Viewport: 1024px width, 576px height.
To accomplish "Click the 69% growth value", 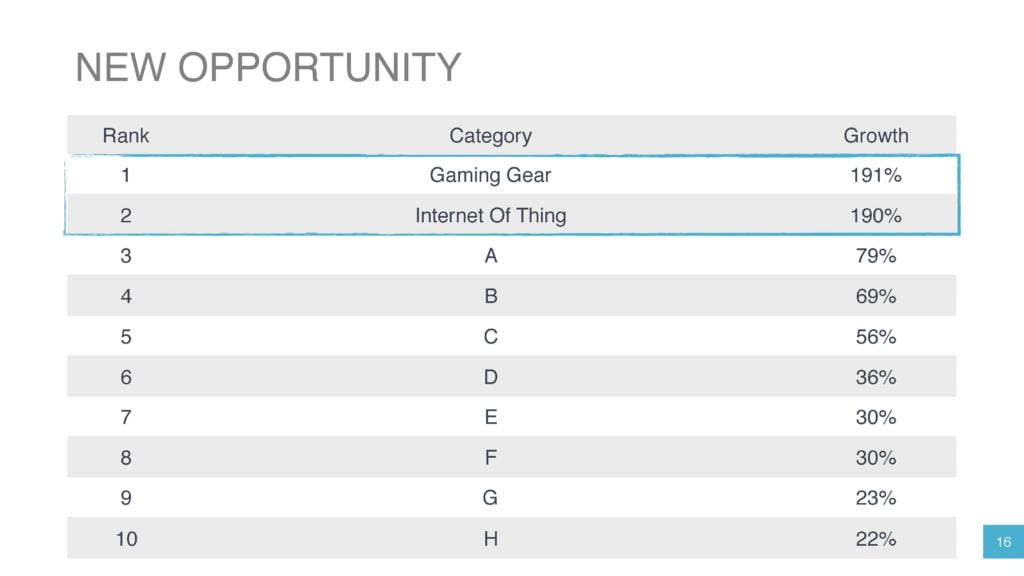I will coord(876,296).
